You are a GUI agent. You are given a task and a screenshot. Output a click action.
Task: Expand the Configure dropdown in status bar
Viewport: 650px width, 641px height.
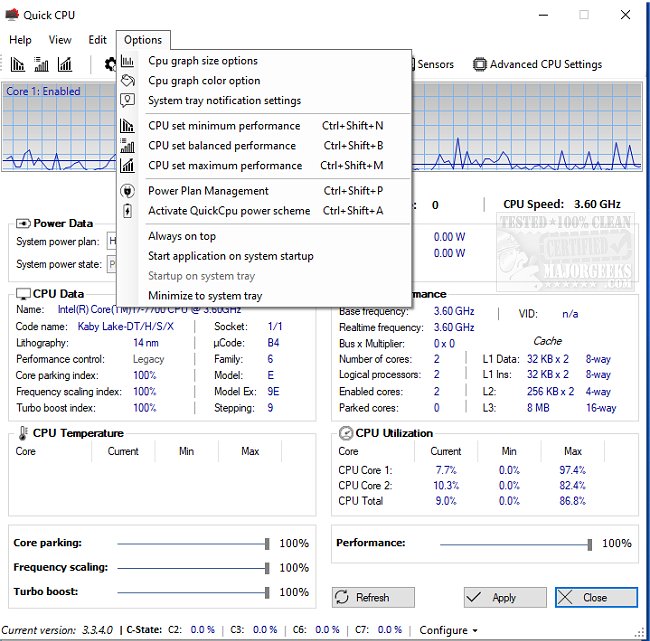tap(449, 630)
